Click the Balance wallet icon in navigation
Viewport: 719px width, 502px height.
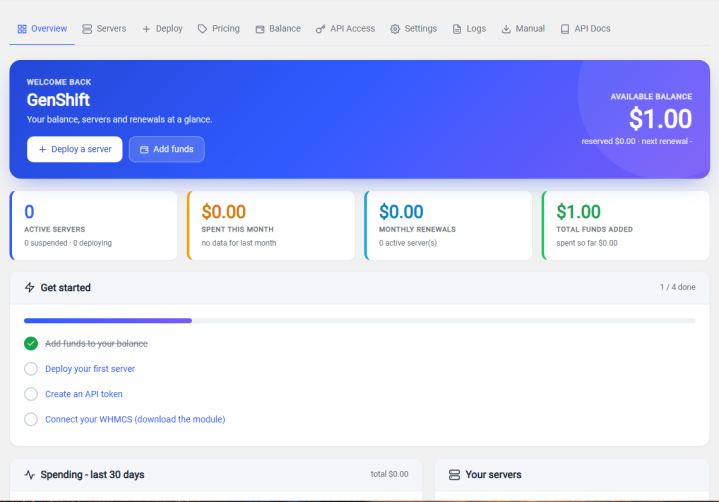pos(260,29)
